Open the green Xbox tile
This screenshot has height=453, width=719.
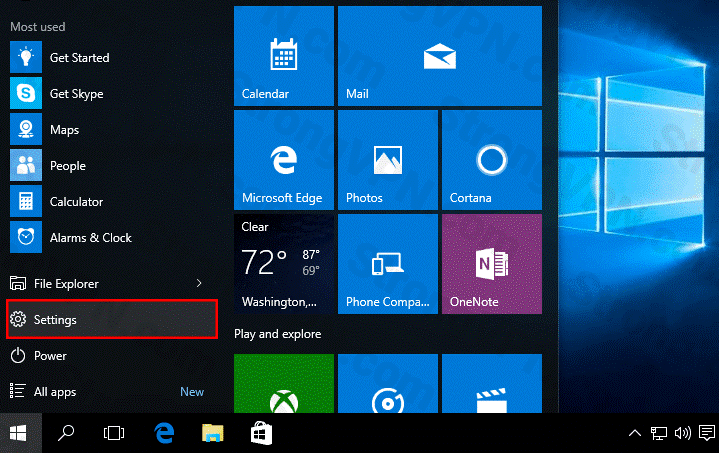pos(284,383)
